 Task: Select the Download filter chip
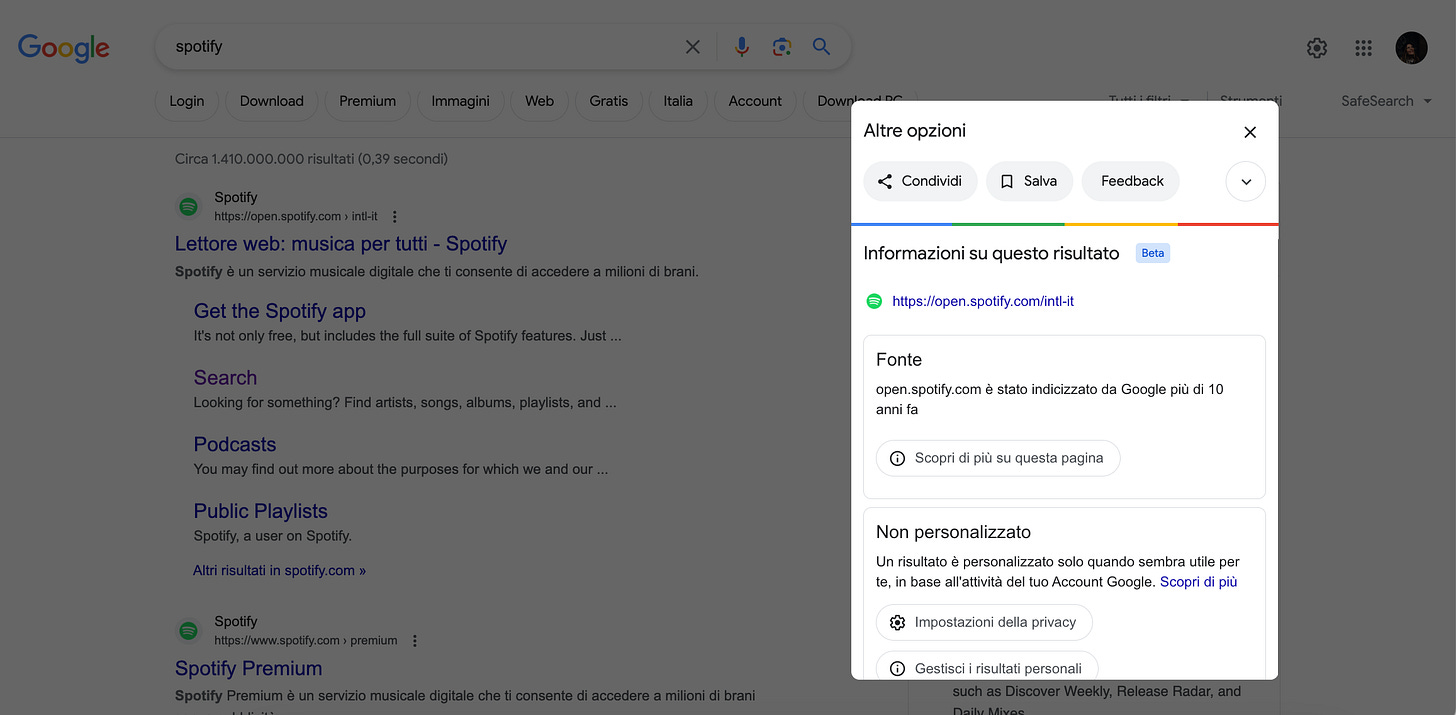pos(272,101)
